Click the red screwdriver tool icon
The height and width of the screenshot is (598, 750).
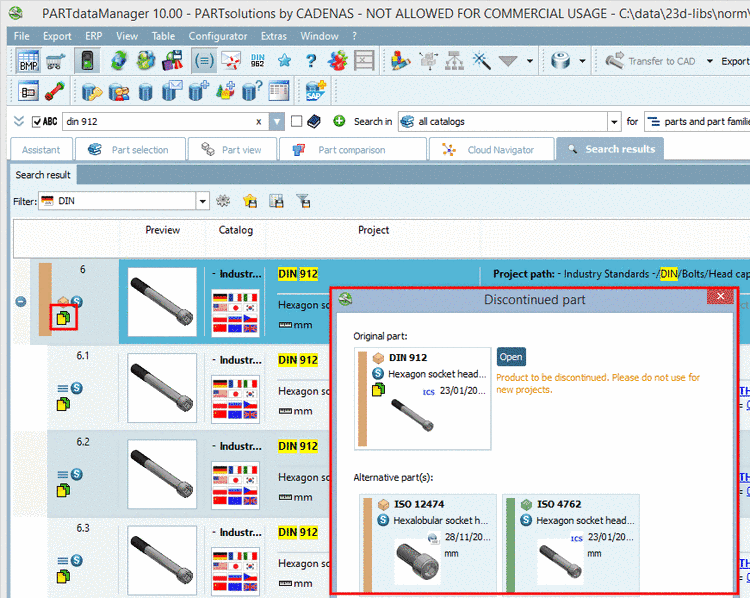click(55, 91)
